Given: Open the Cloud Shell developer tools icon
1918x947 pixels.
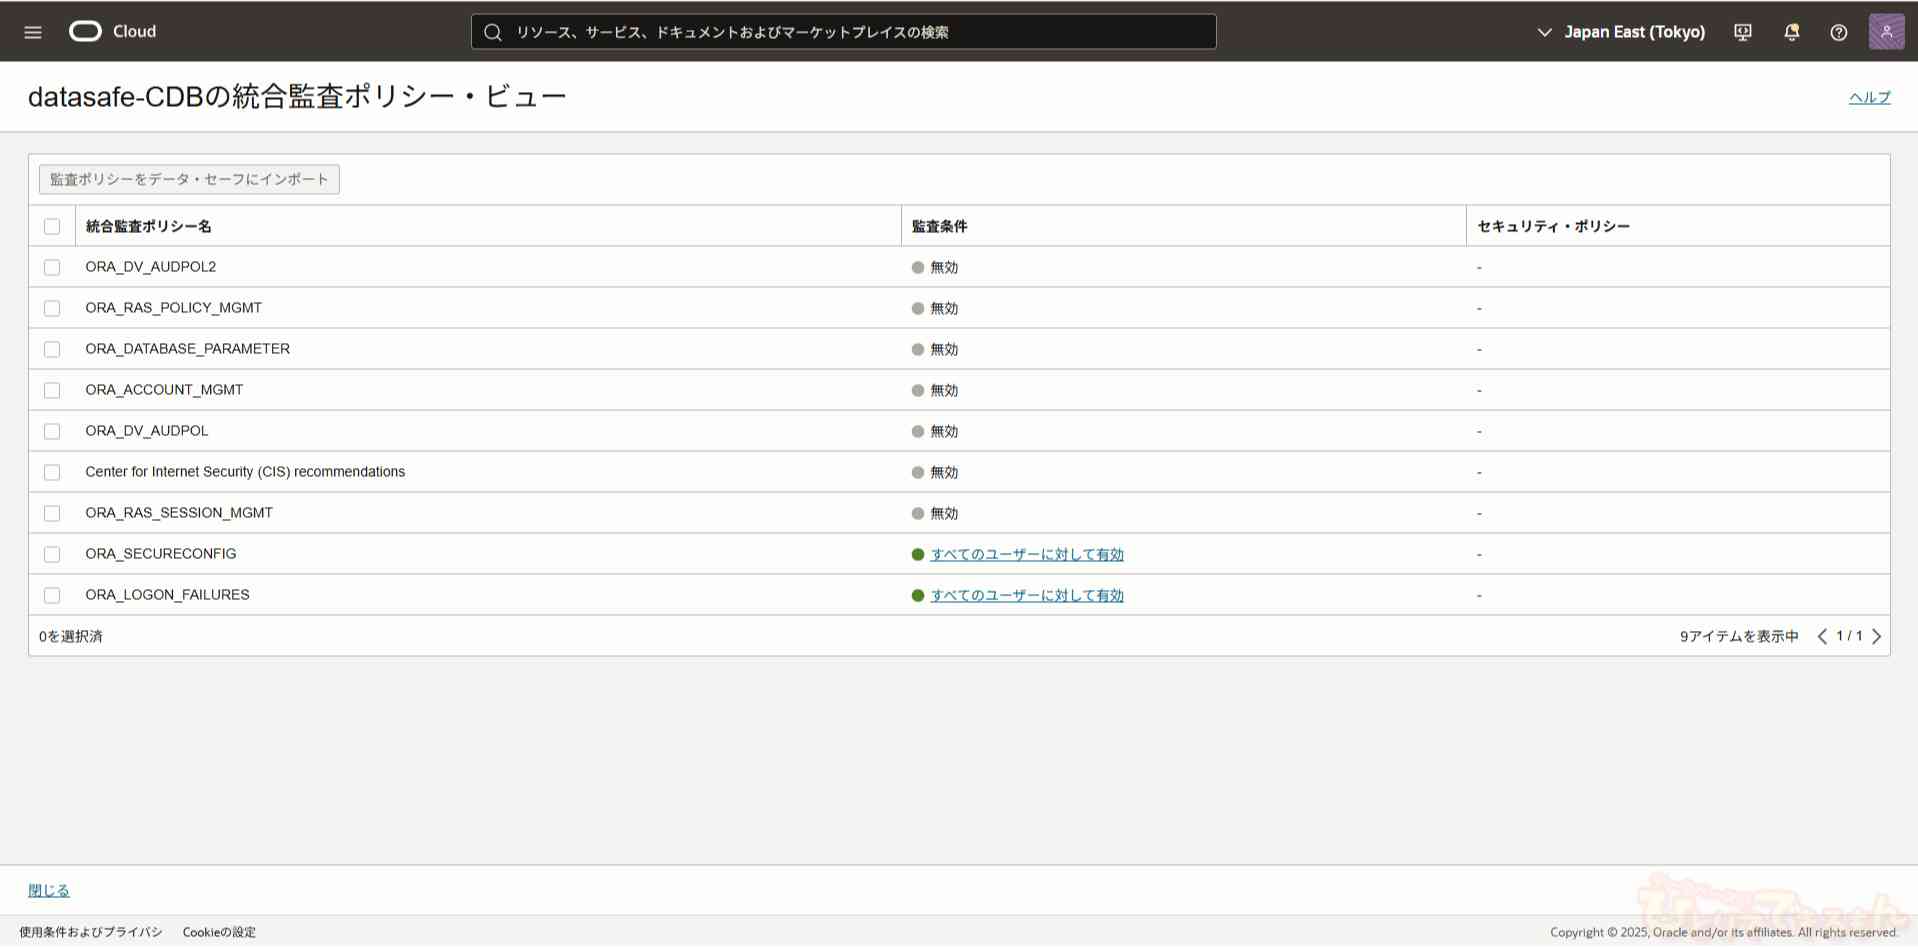Looking at the screenshot, I should coord(1743,32).
